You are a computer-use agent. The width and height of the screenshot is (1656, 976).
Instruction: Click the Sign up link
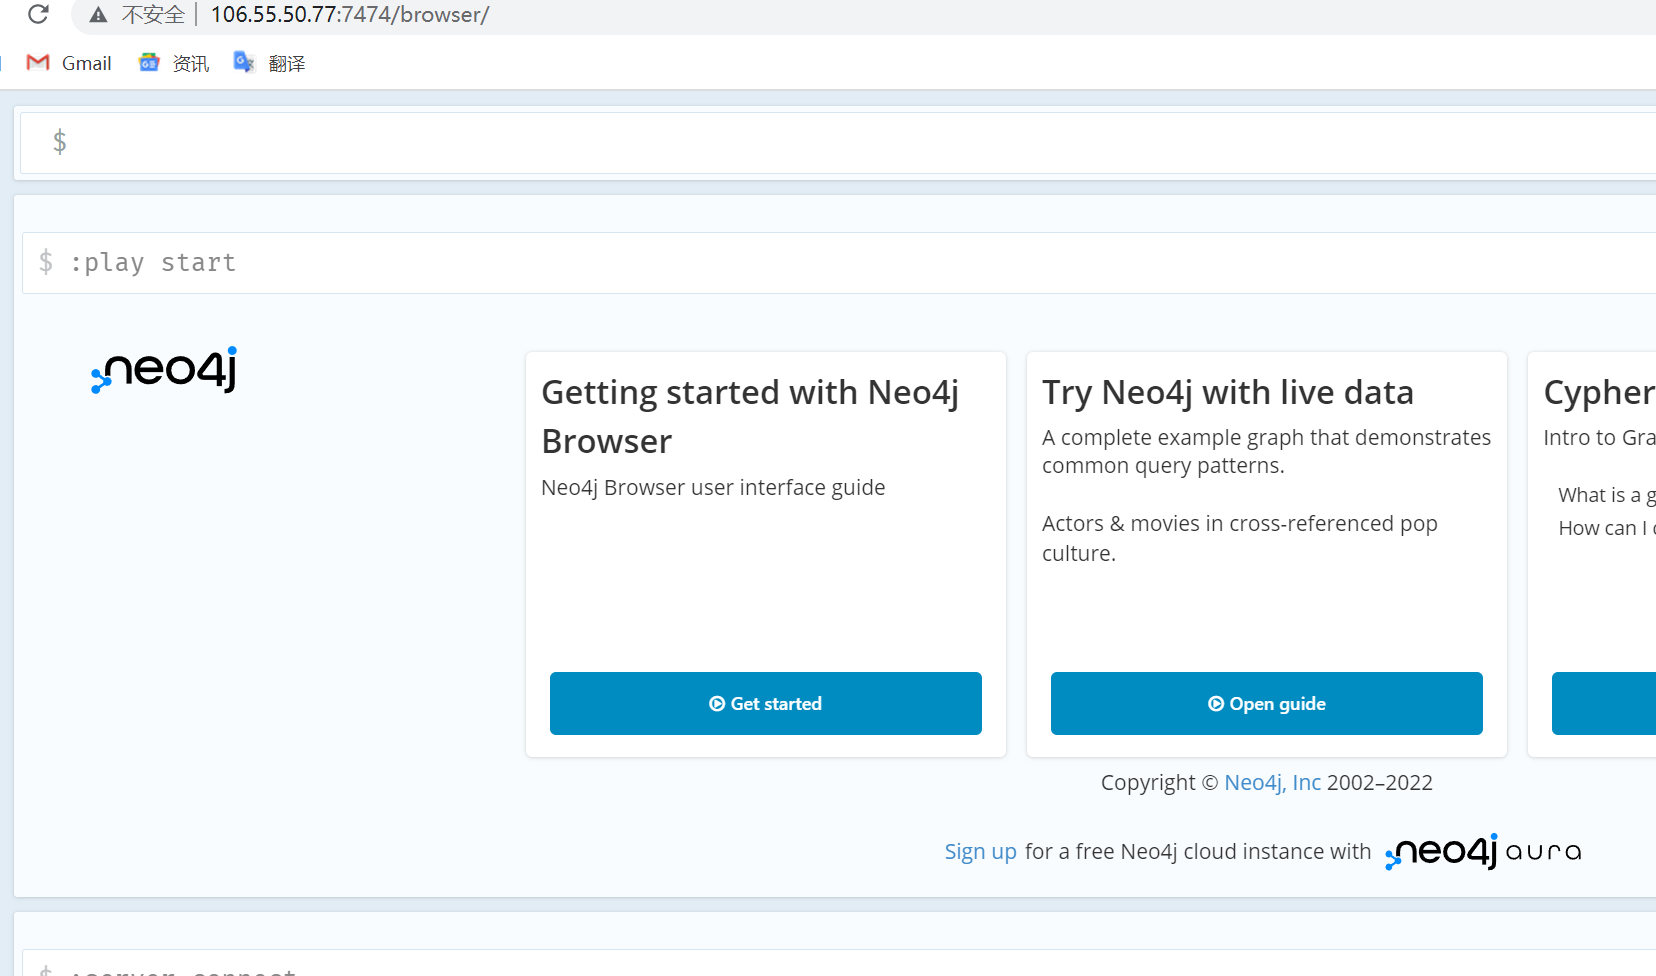click(980, 851)
